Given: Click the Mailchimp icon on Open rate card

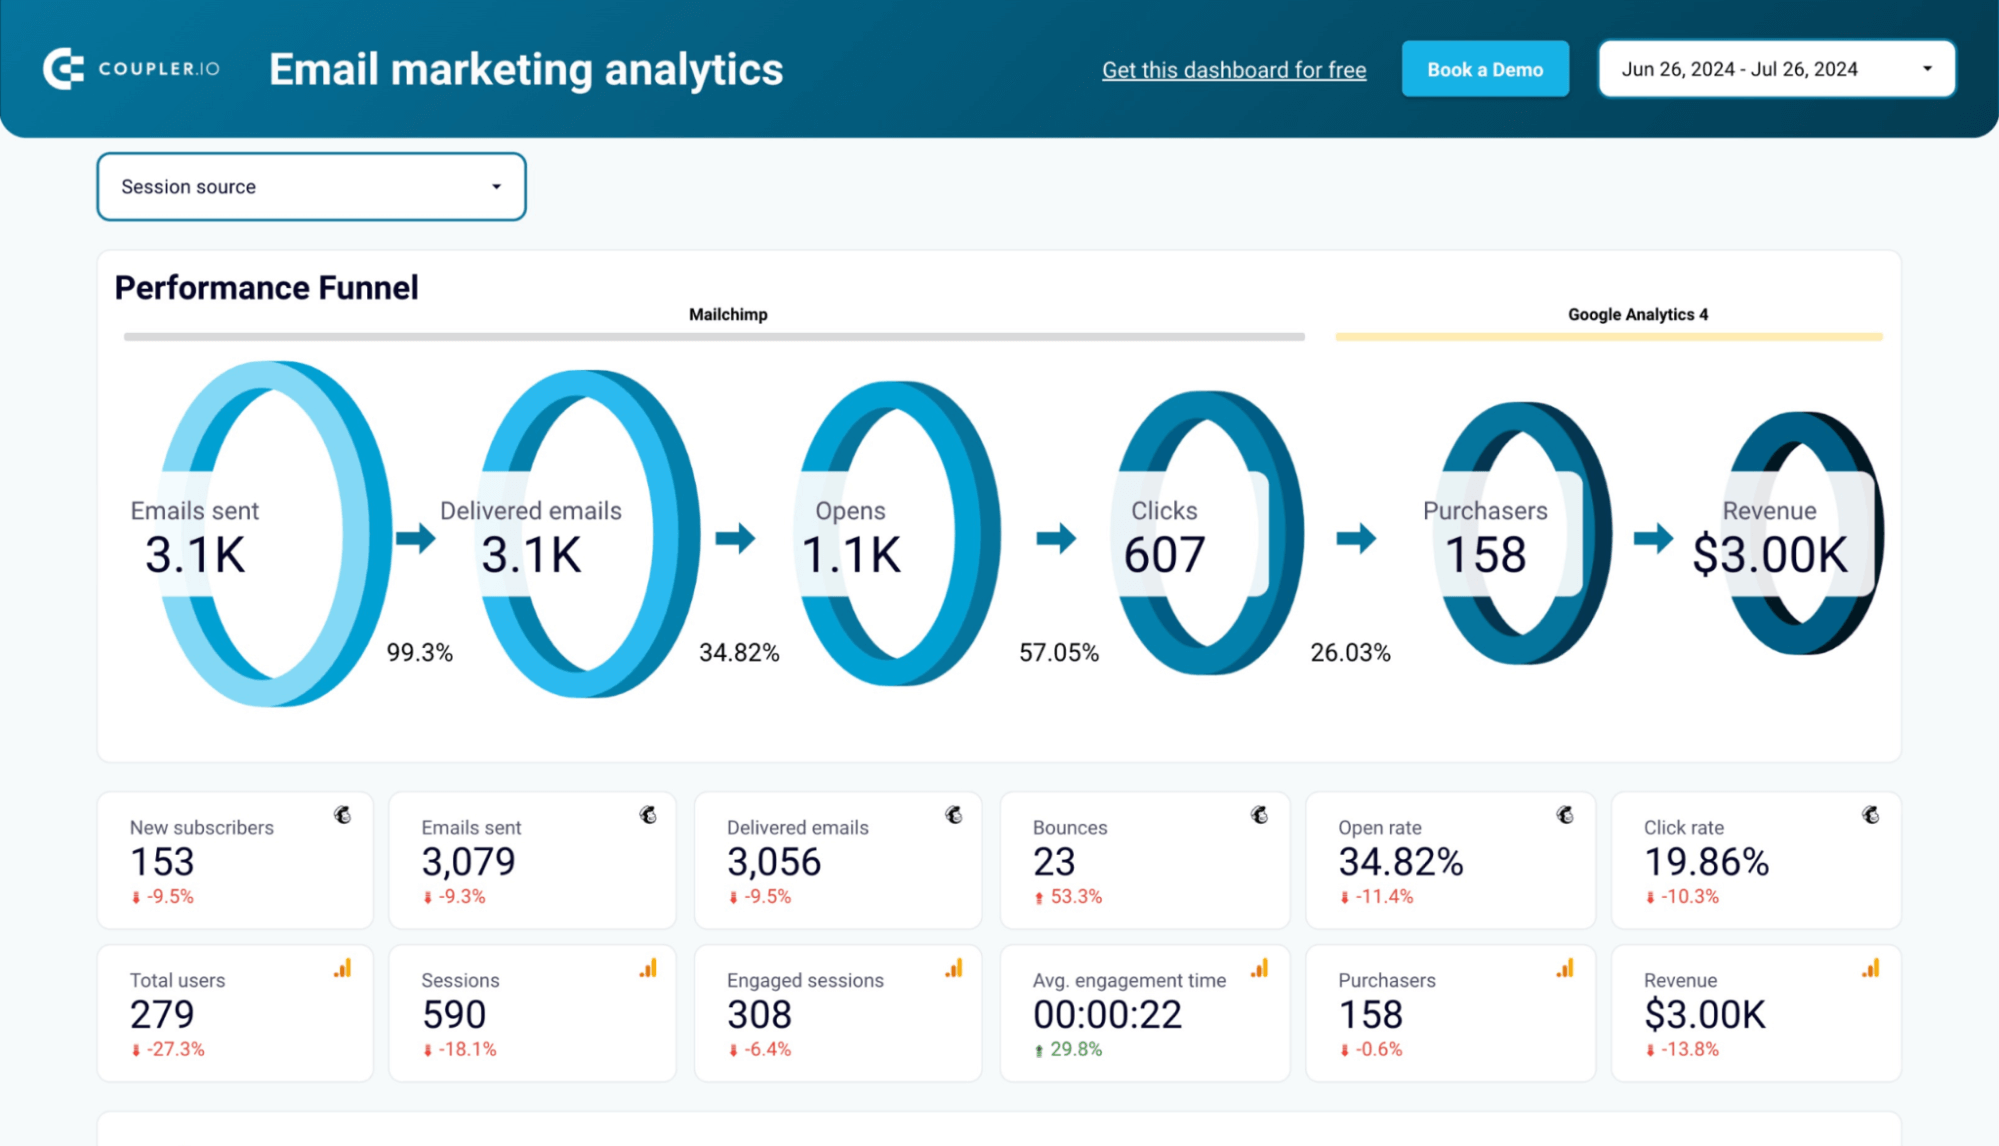Looking at the screenshot, I should pyautogui.click(x=1567, y=815).
